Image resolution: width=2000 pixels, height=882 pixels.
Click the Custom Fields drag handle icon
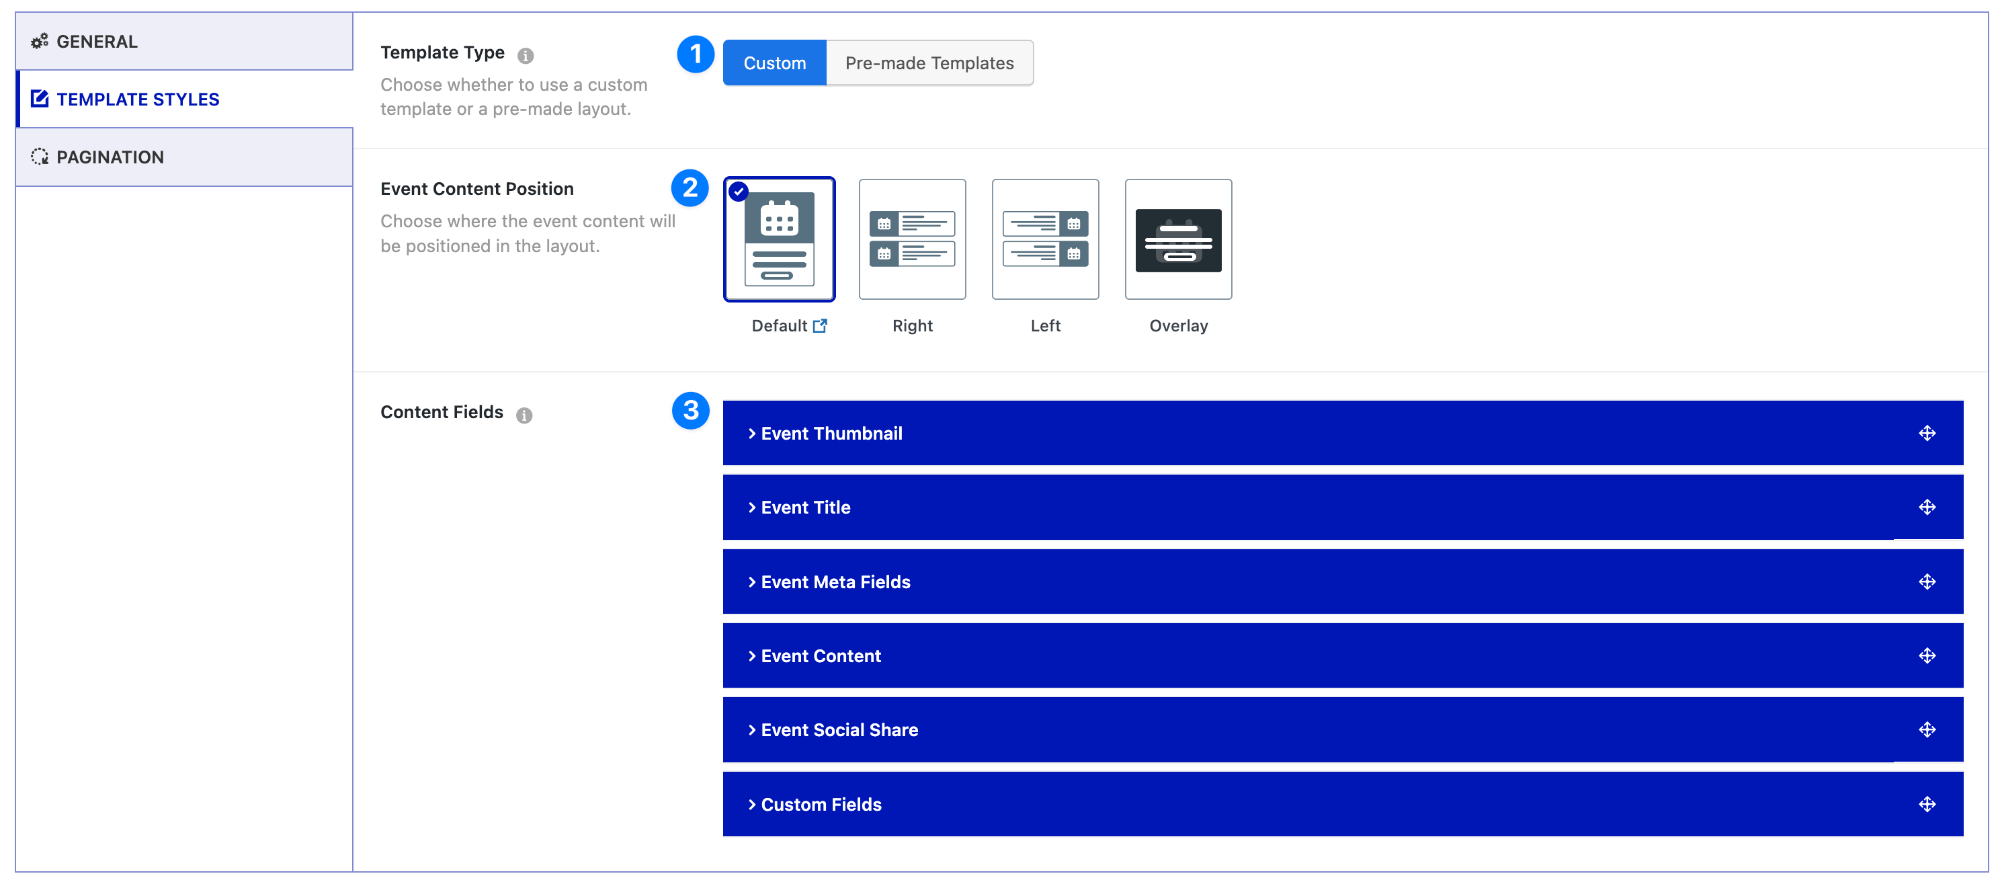click(1927, 804)
